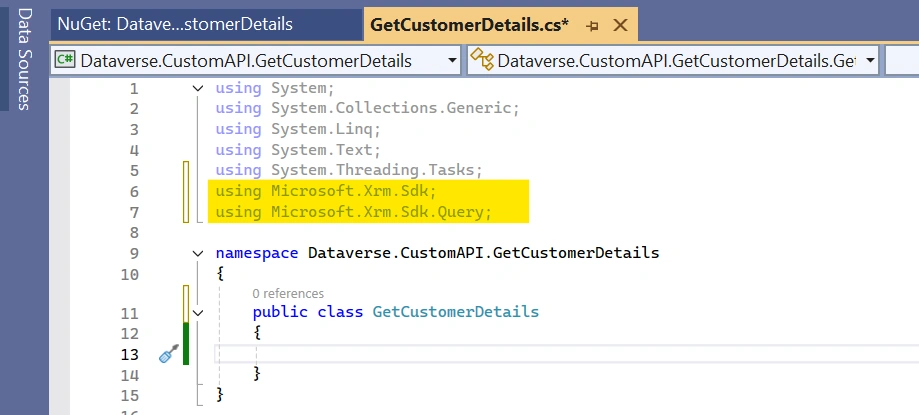
Task: Click the GetCustomerDetails class name
Action: point(455,311)
